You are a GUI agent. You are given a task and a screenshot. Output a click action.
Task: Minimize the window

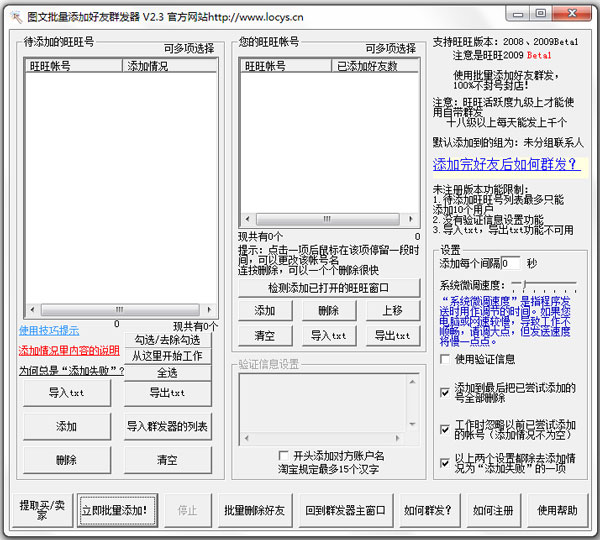518,14
